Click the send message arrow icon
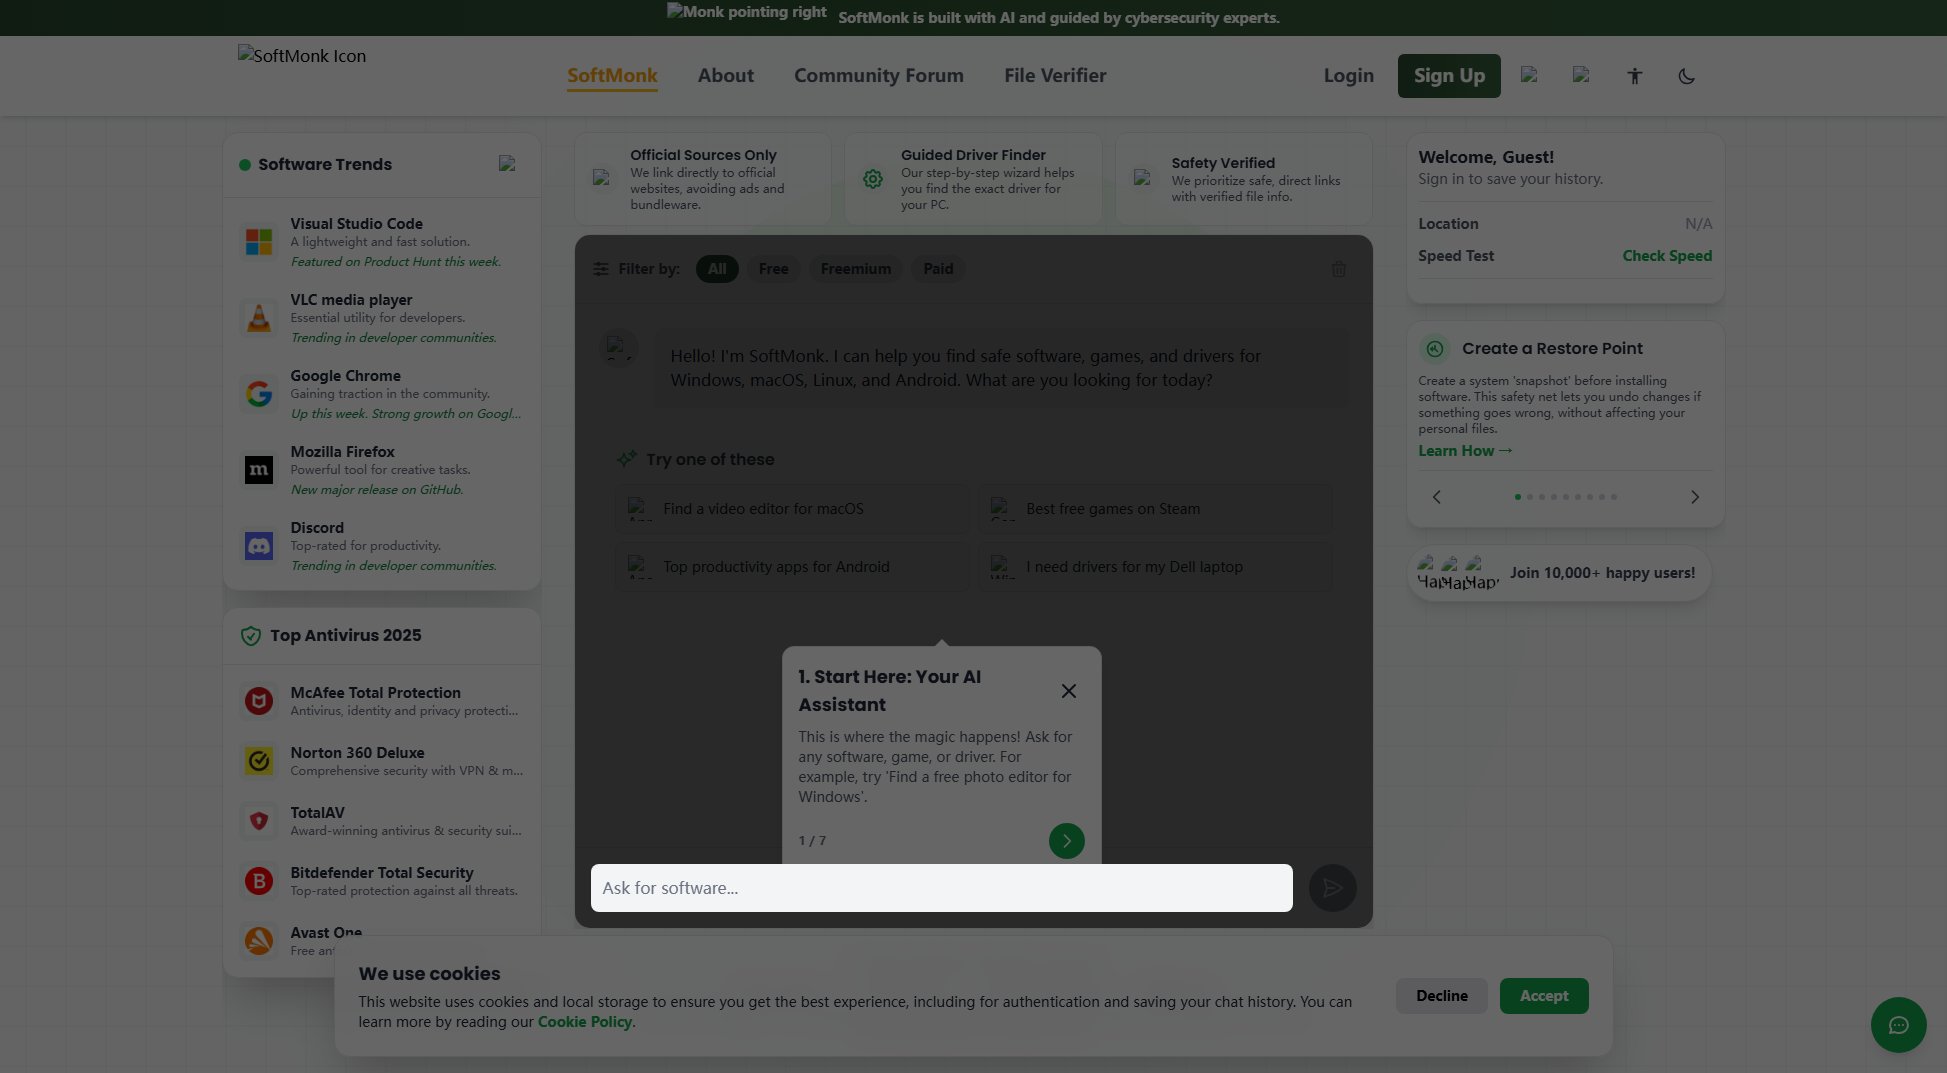1947x1073 pixels. pos(1332,888)
